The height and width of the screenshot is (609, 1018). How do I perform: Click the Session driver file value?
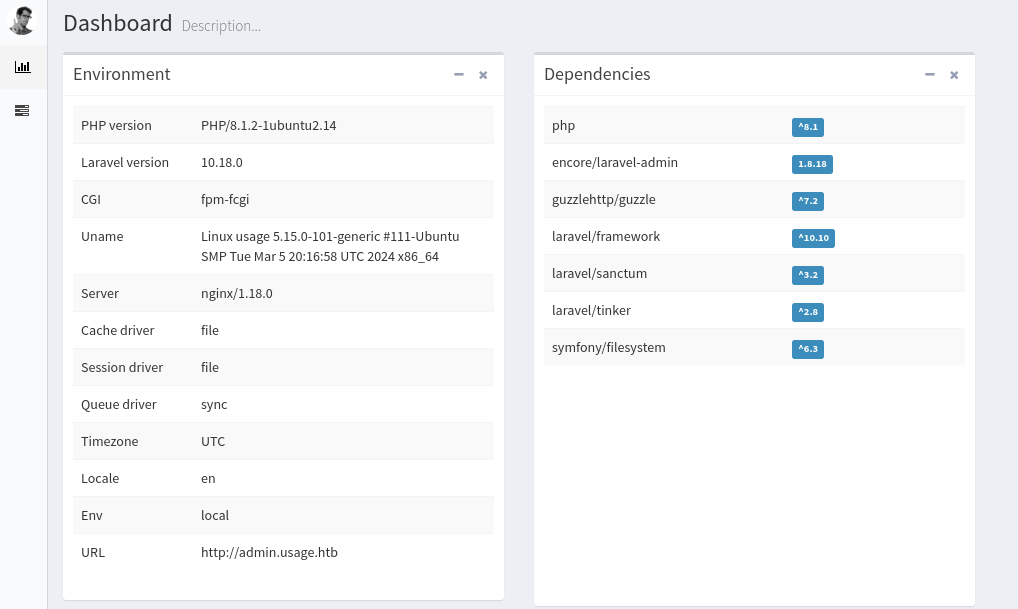click(x=210, y=367)
